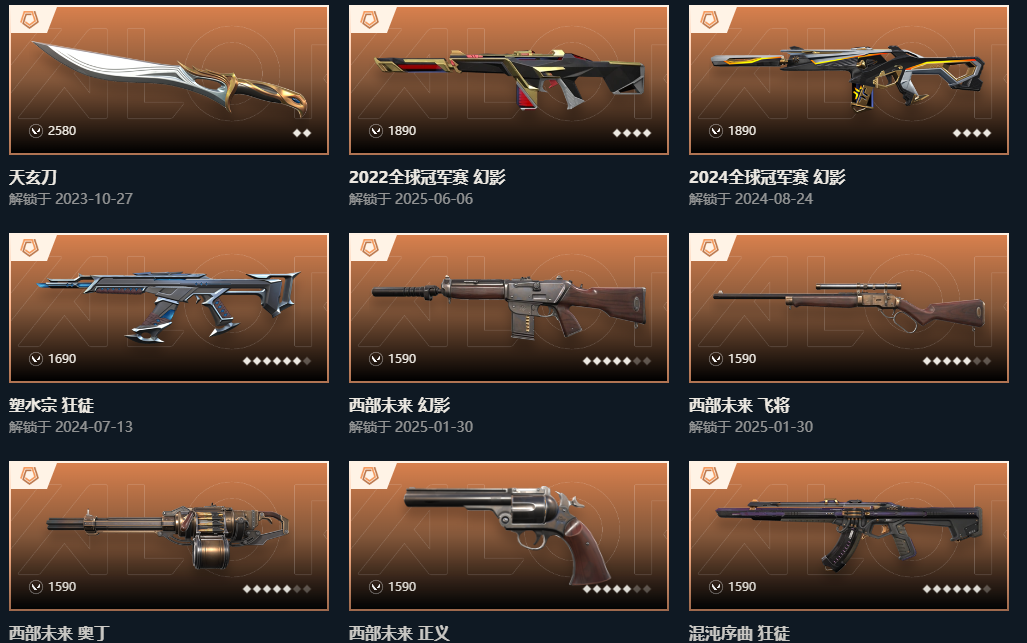Screen dimensions: 1027x643
Task: Click the VP currency icon on 西部未来 飞将
Action: pyautogui.click(x=715, y=359)
